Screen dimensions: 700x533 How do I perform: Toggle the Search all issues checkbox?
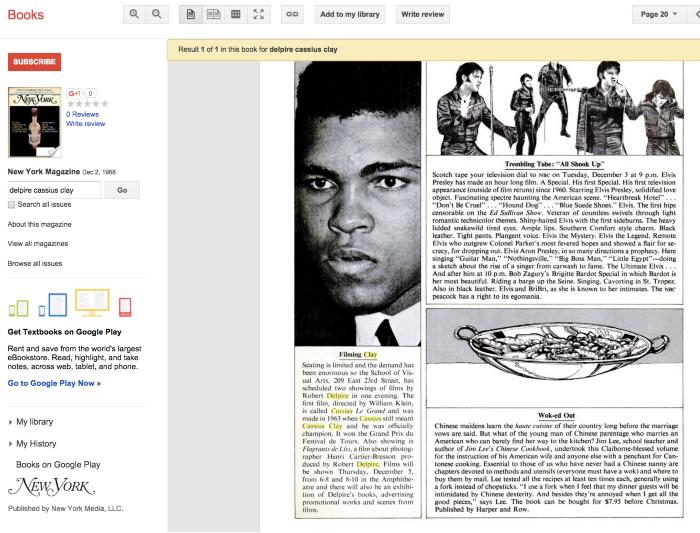[12, 204]
